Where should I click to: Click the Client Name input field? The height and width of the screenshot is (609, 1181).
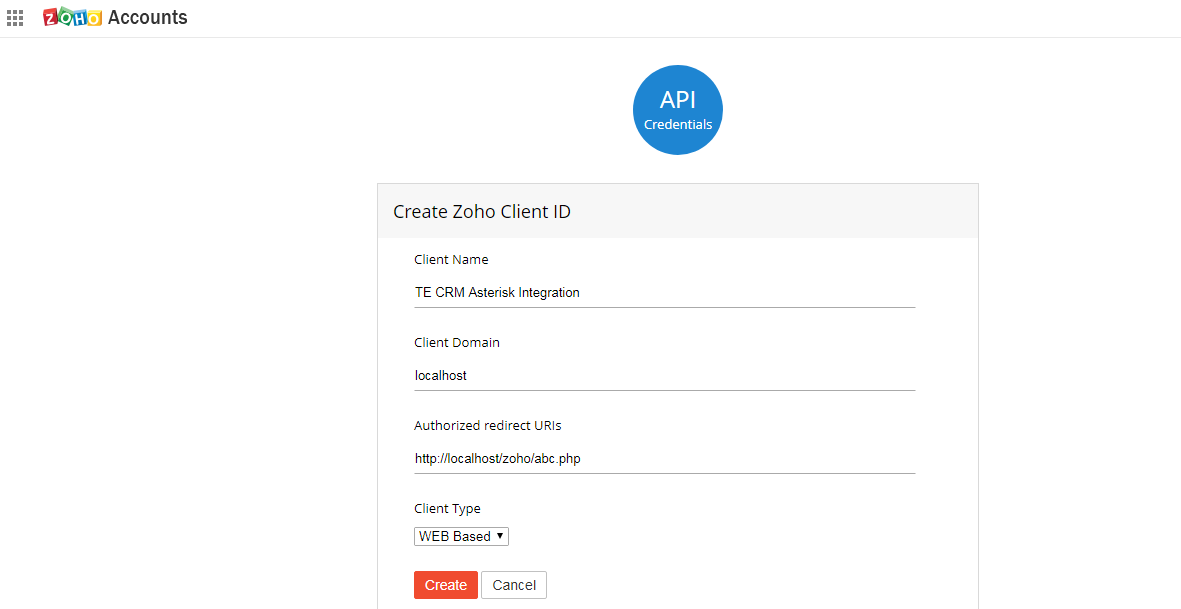click(x=664, y=292)
